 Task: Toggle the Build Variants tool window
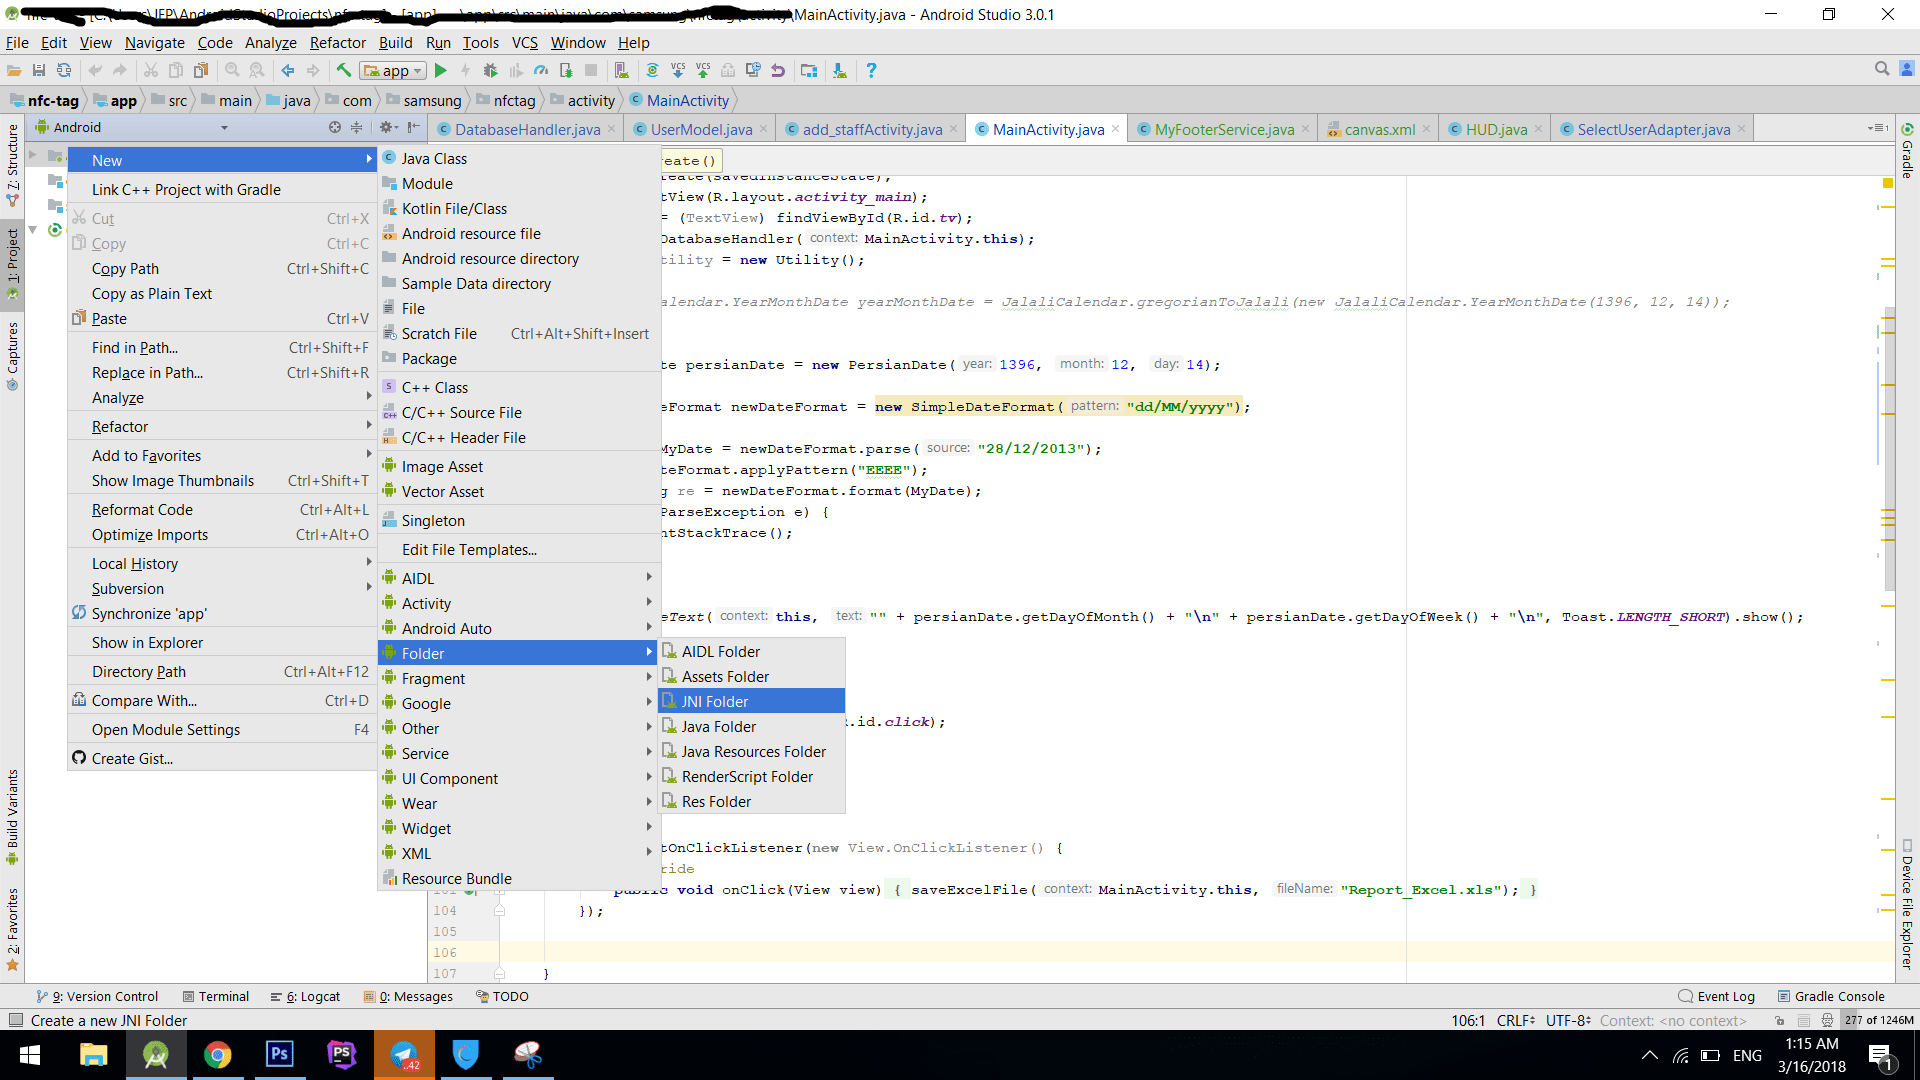(12, 816)
